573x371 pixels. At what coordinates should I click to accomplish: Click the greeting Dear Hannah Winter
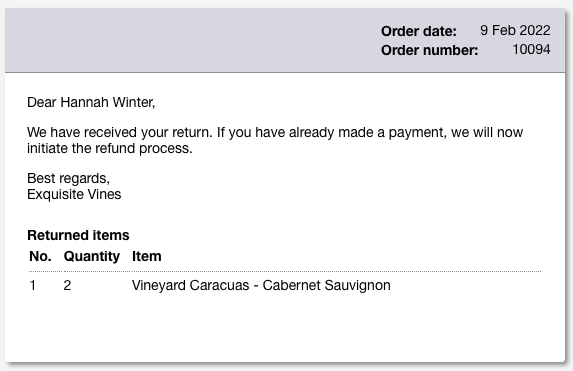pos(91,102)
